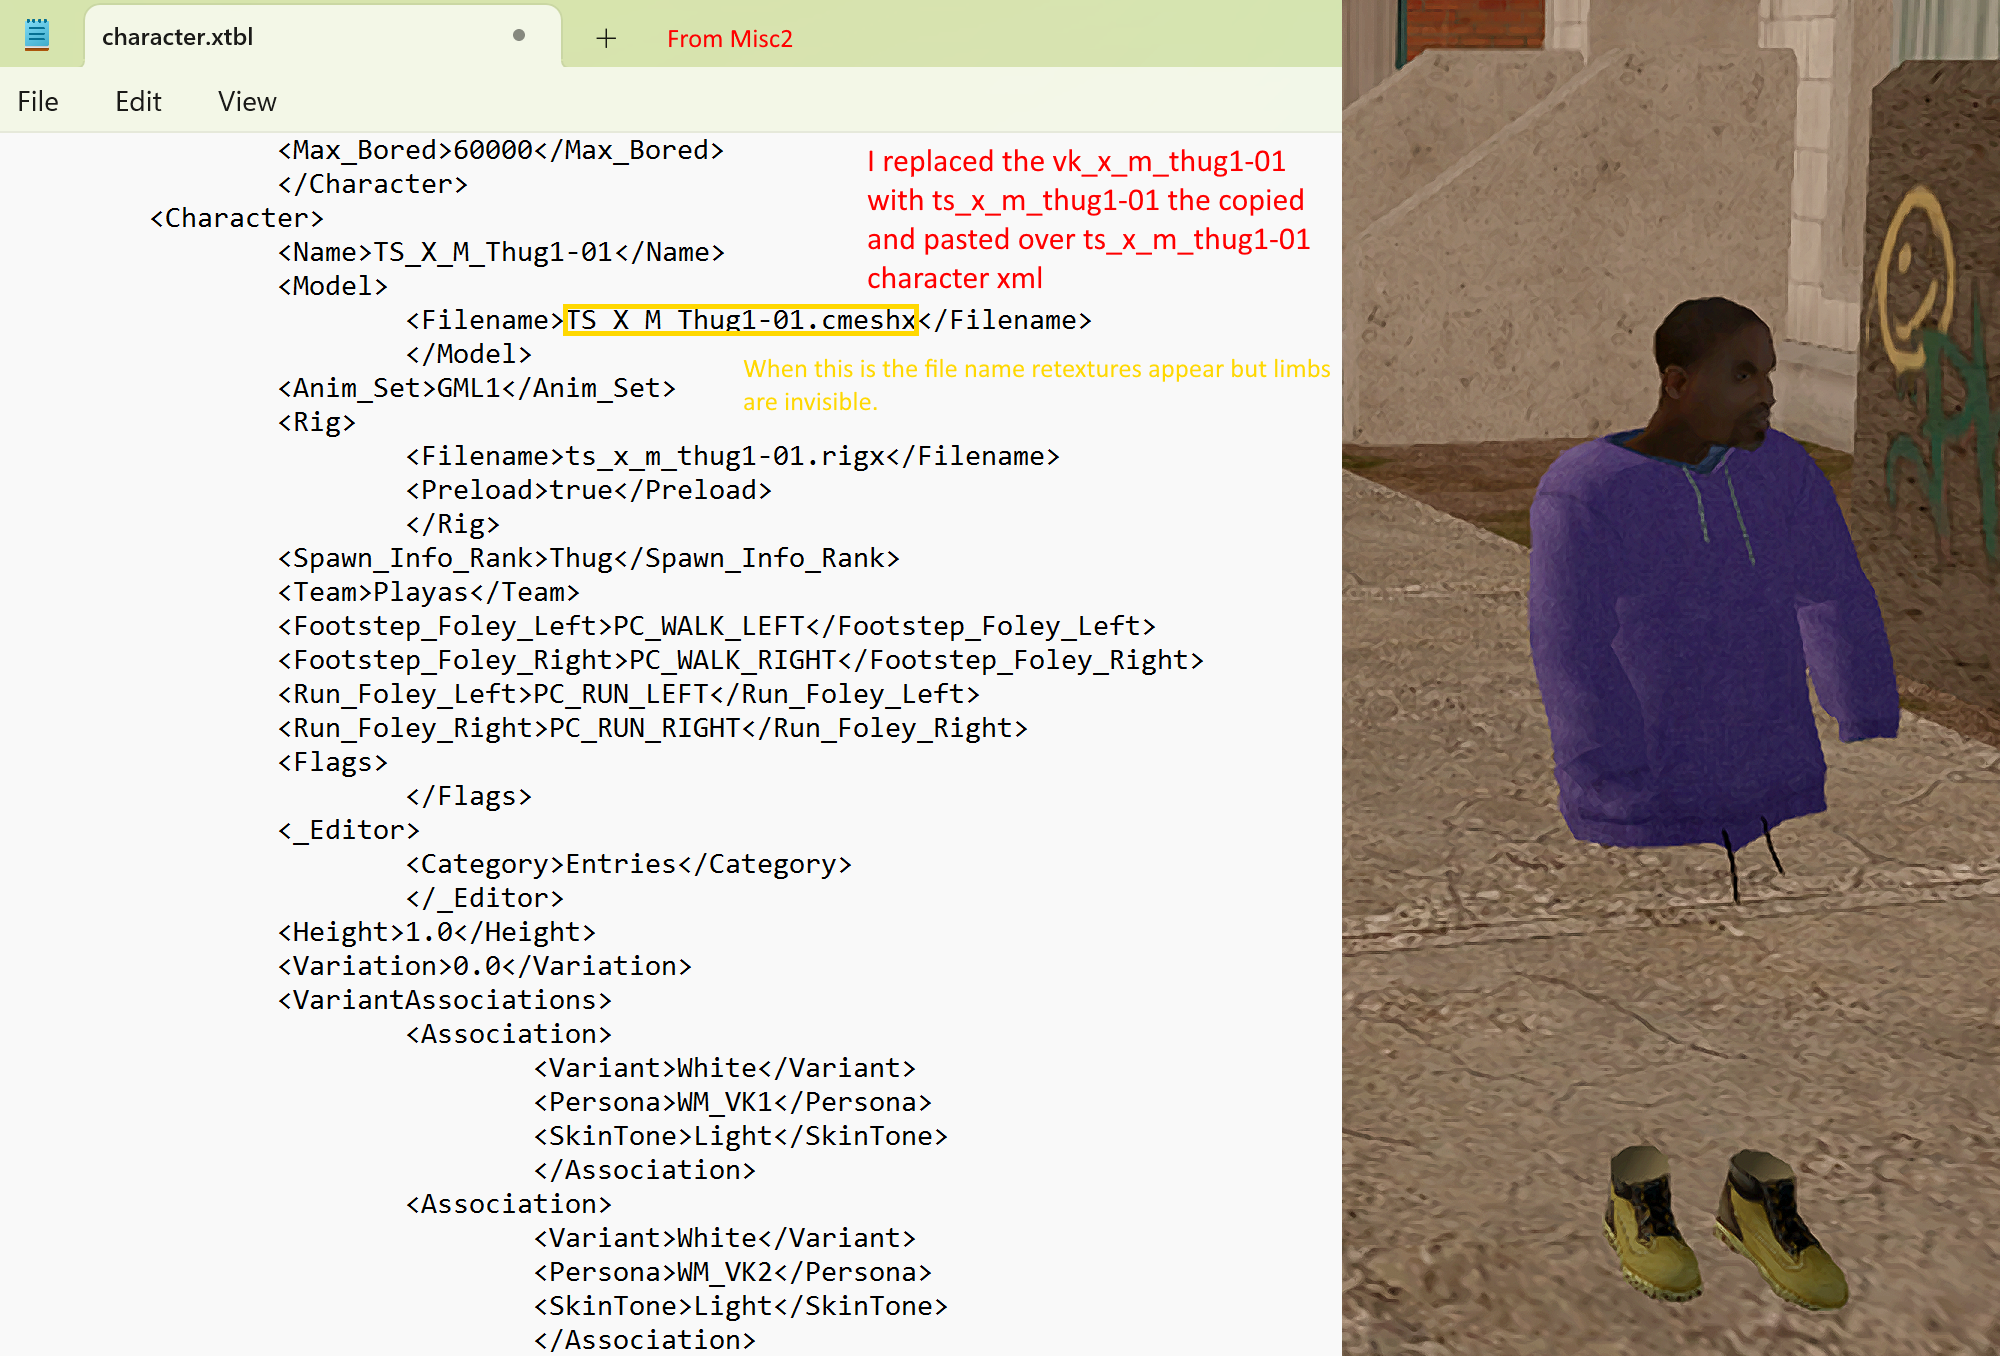Click the Max_Bored 60000 line

pyautogui.click(x=500, y=150)
